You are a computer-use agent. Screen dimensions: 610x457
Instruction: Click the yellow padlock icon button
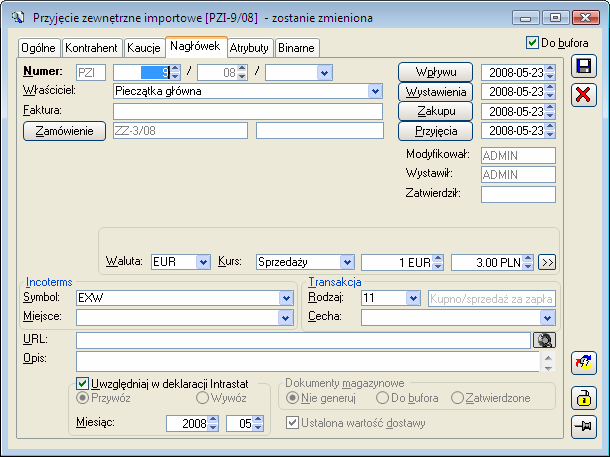tap(584, 398)
